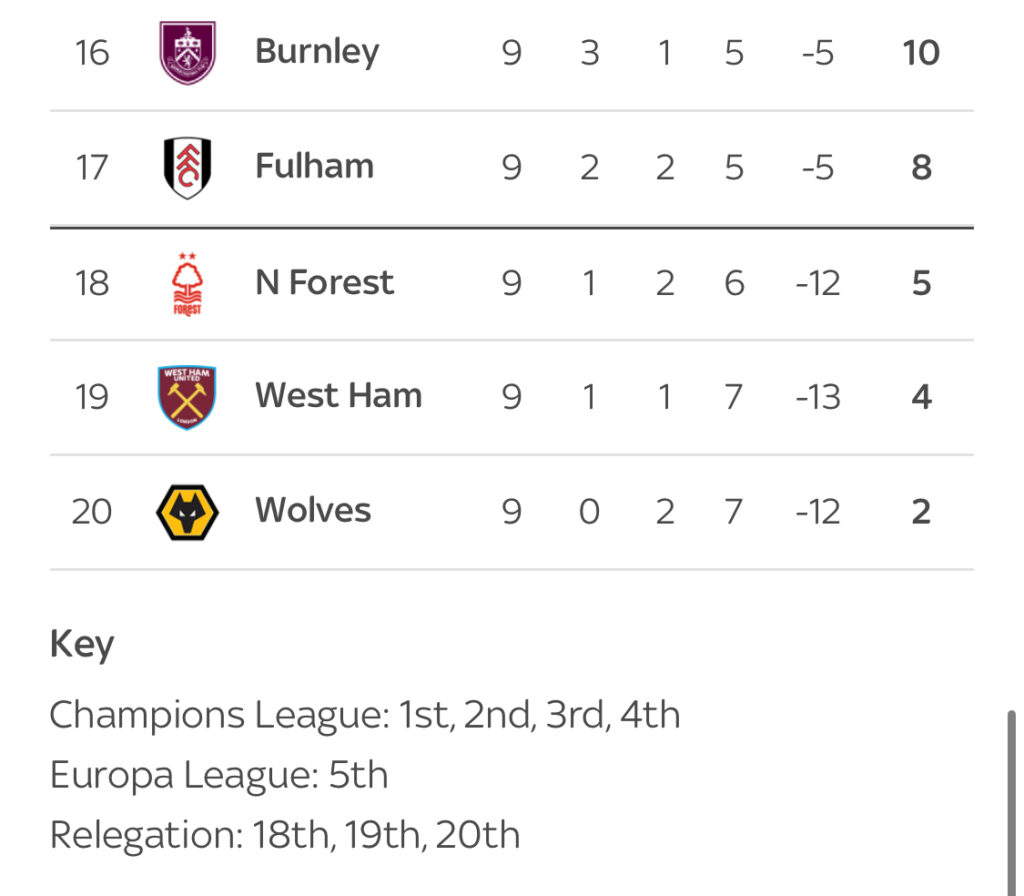Click the Fulham club crest

coord(187,167)
